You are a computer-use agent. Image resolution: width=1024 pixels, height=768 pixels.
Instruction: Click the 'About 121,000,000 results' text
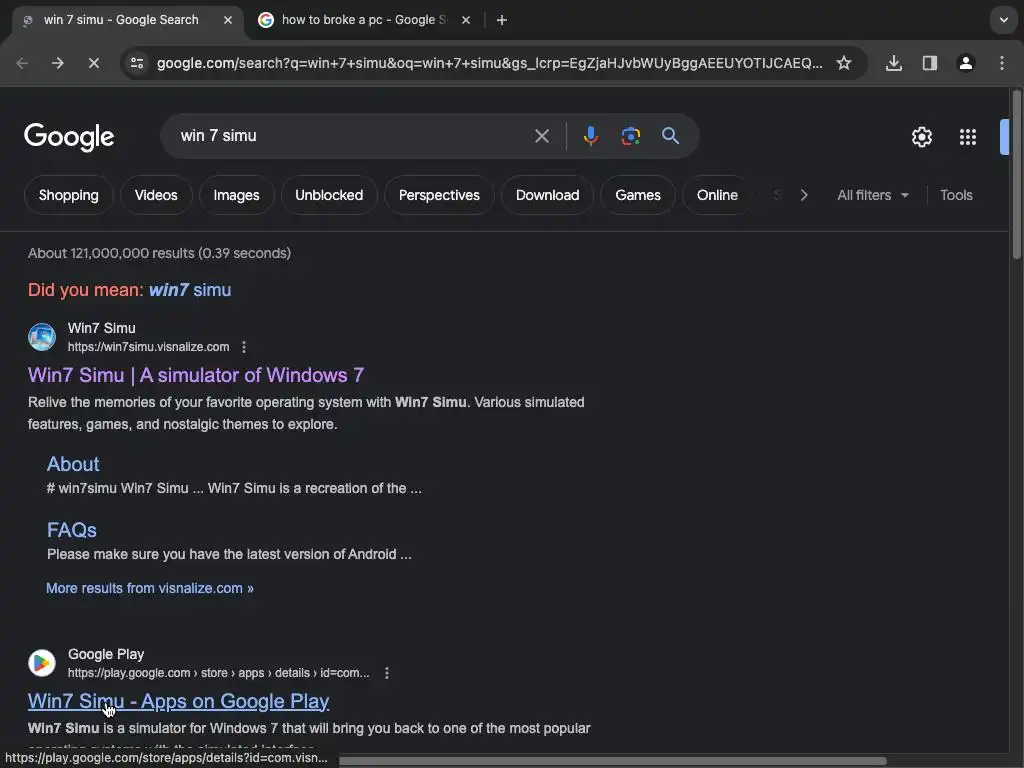(159, 253)
